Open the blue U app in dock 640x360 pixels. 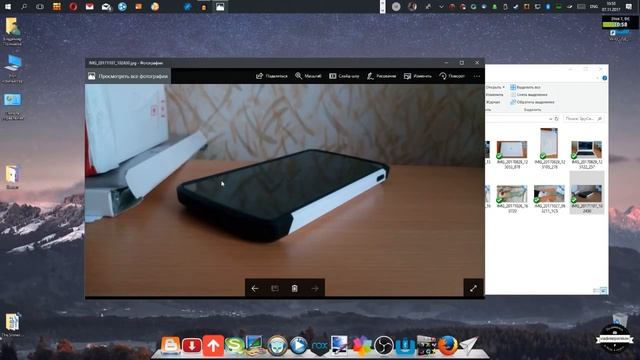(x=405, y=346)
